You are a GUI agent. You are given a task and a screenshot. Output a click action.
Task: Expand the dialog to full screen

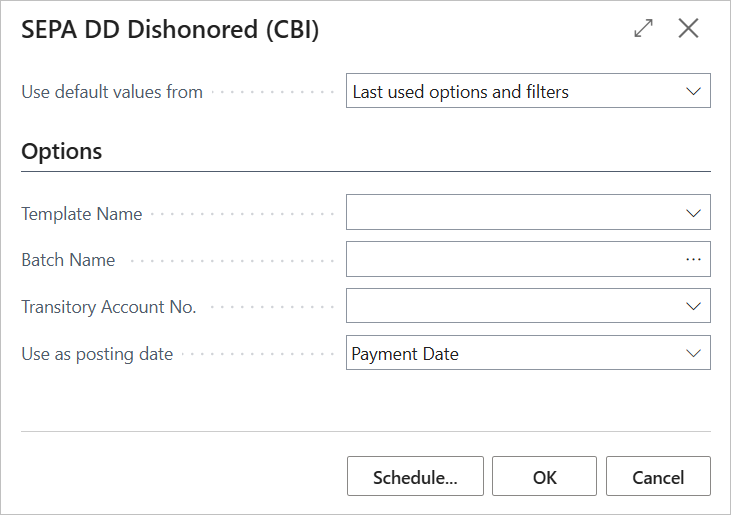(x=643, y=29)
